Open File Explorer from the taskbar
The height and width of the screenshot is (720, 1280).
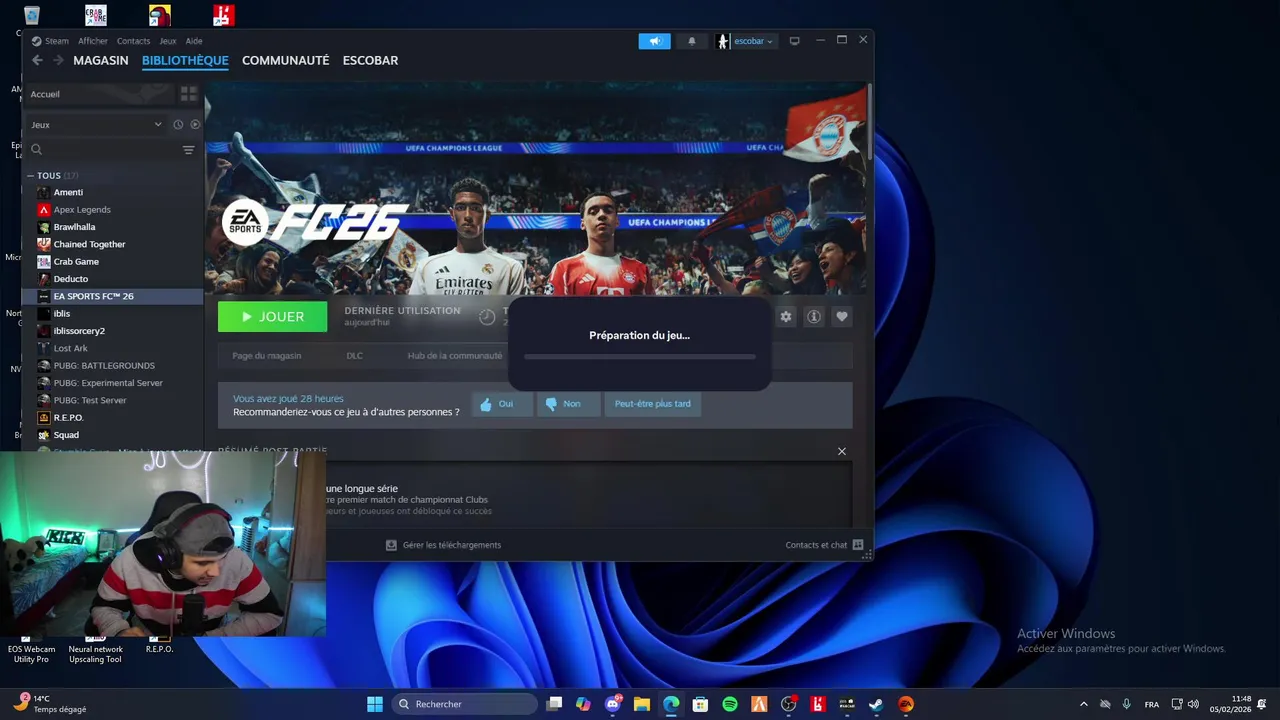(x=642, y=704)
